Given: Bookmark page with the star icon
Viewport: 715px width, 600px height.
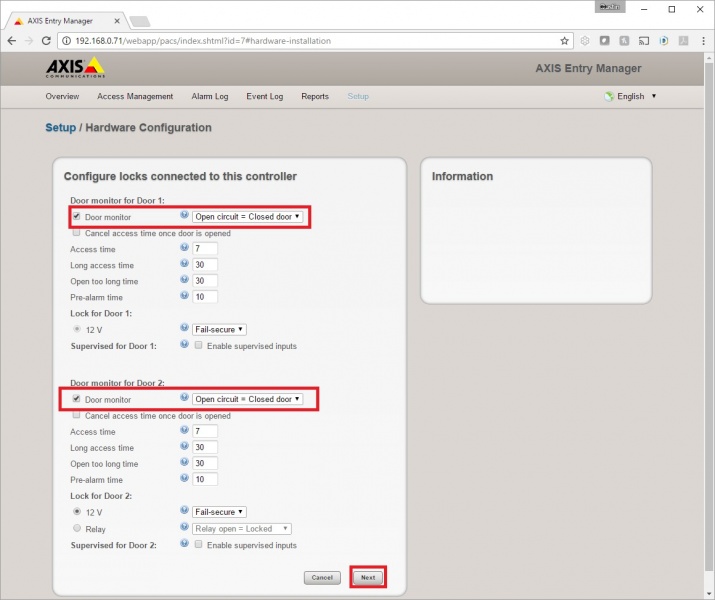Looking at the screenshot, I should (565, 41).
